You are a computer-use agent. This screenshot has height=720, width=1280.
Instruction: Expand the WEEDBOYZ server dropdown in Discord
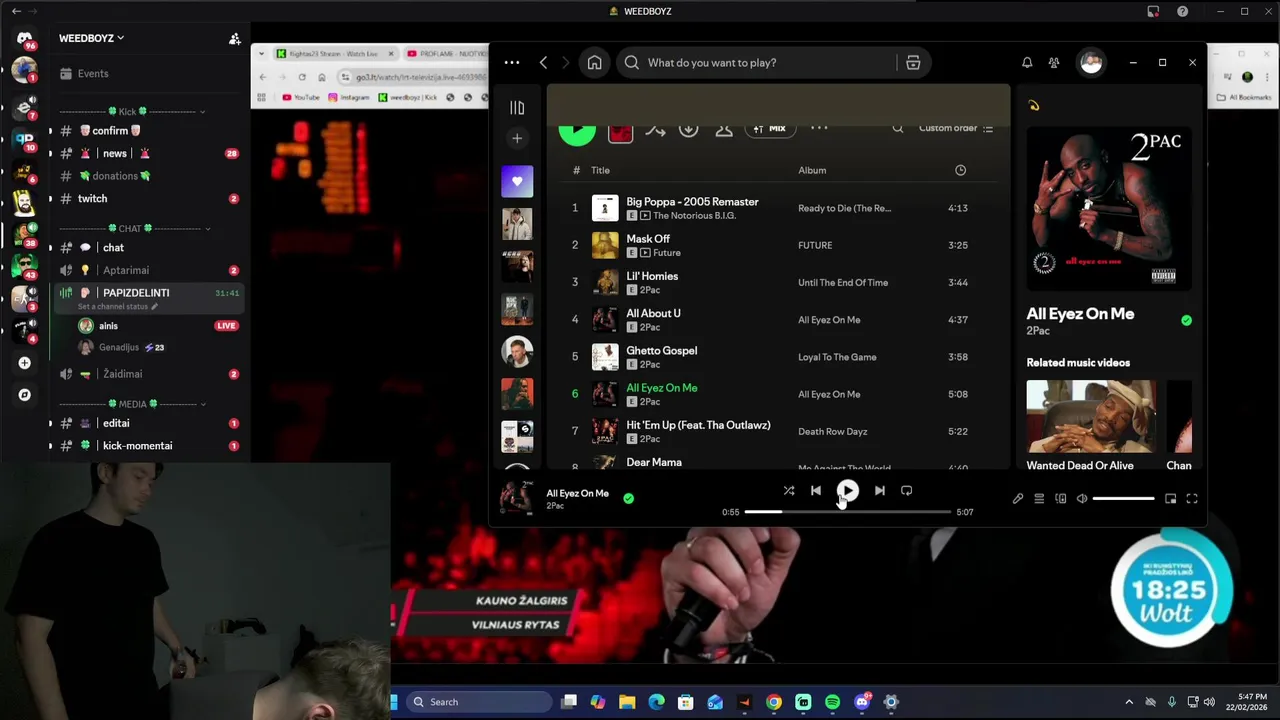(x=92, y=38)
